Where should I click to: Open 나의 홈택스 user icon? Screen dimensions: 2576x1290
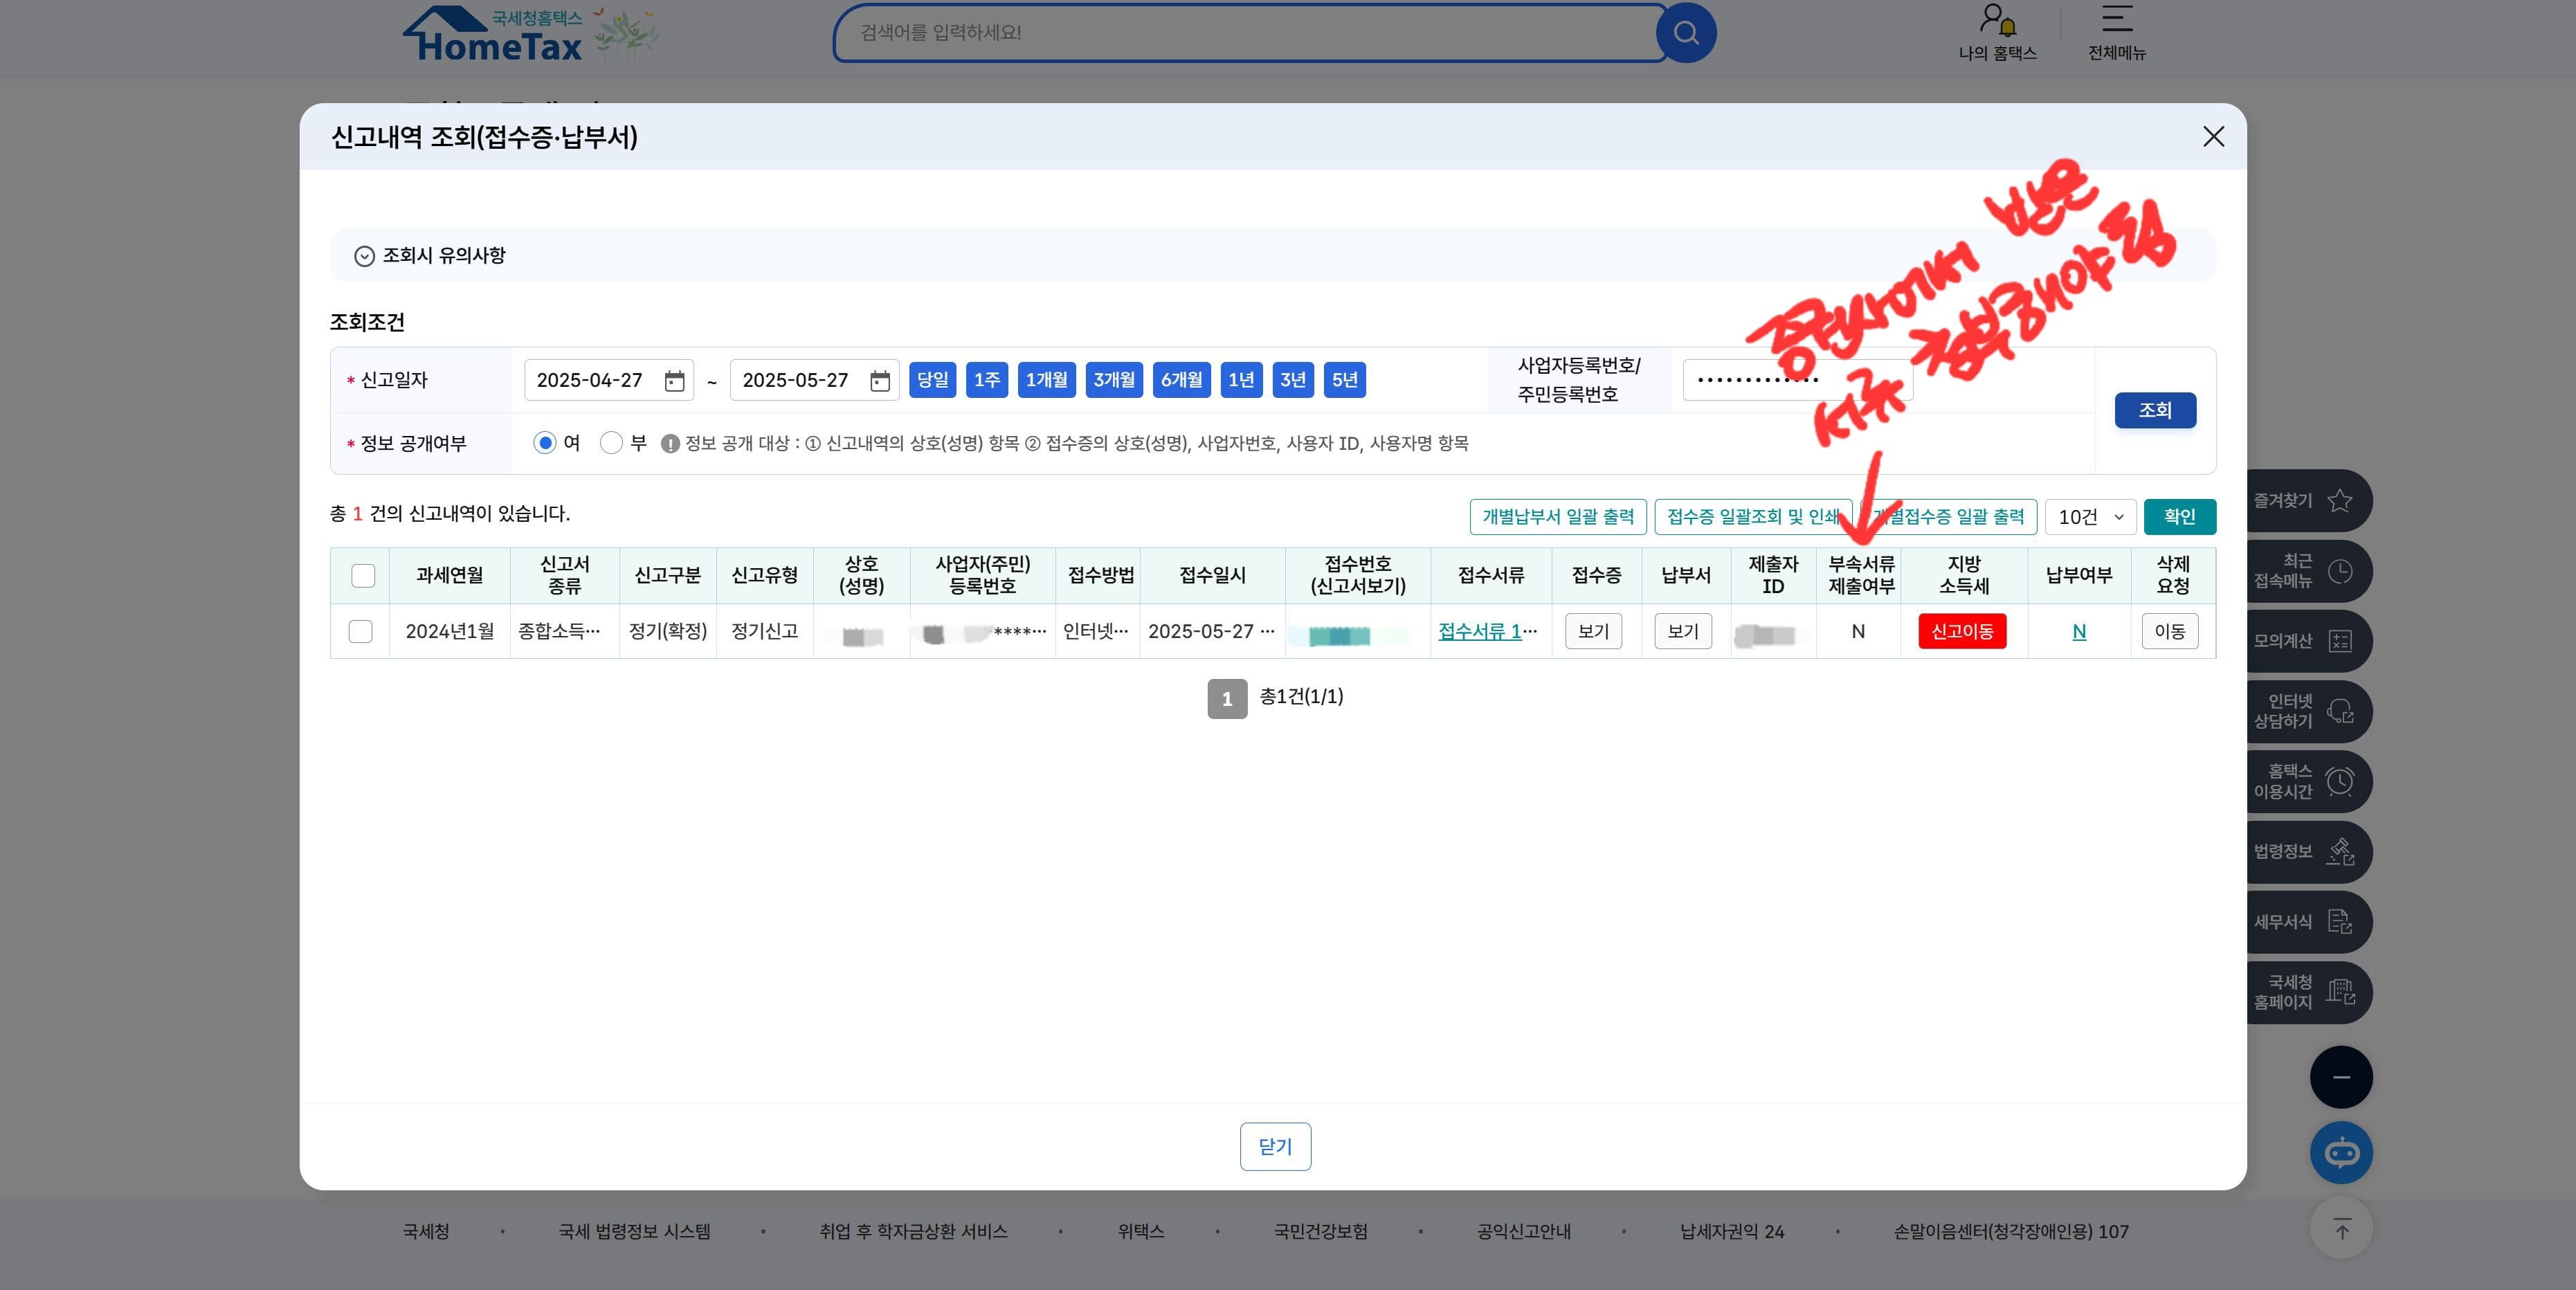click(x=1997, y=20)
